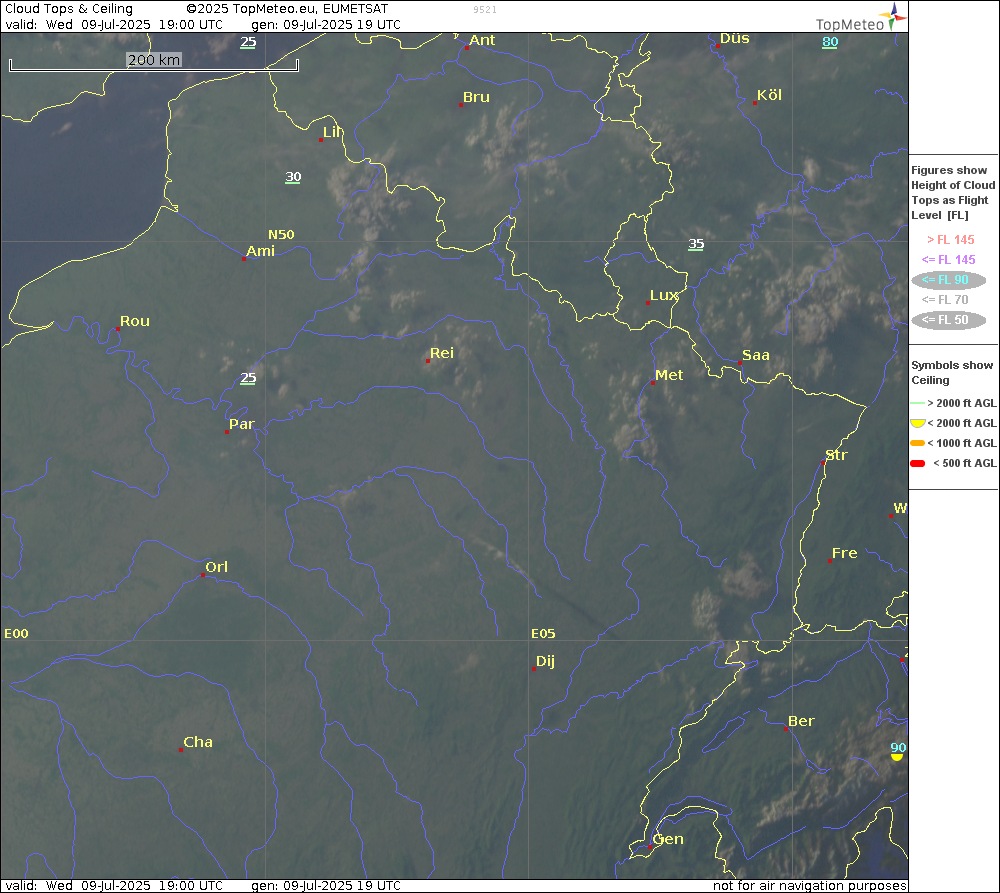This screenshot has width=1000, height=893.
Task: Click the cloud top figure '80'
Action: click(x=830, y=42)
